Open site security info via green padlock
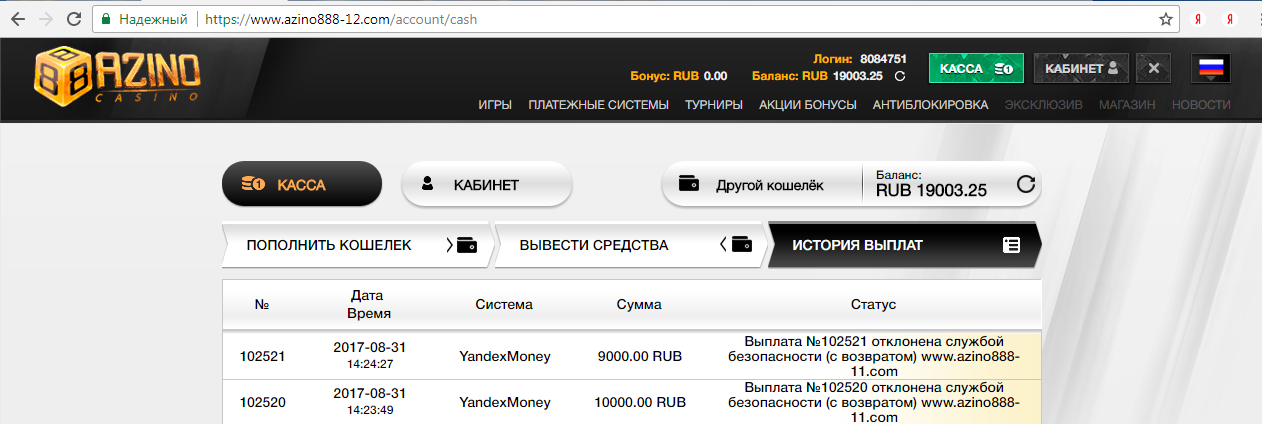Screen dimensions: 1262x424 [x=108, y=19]
